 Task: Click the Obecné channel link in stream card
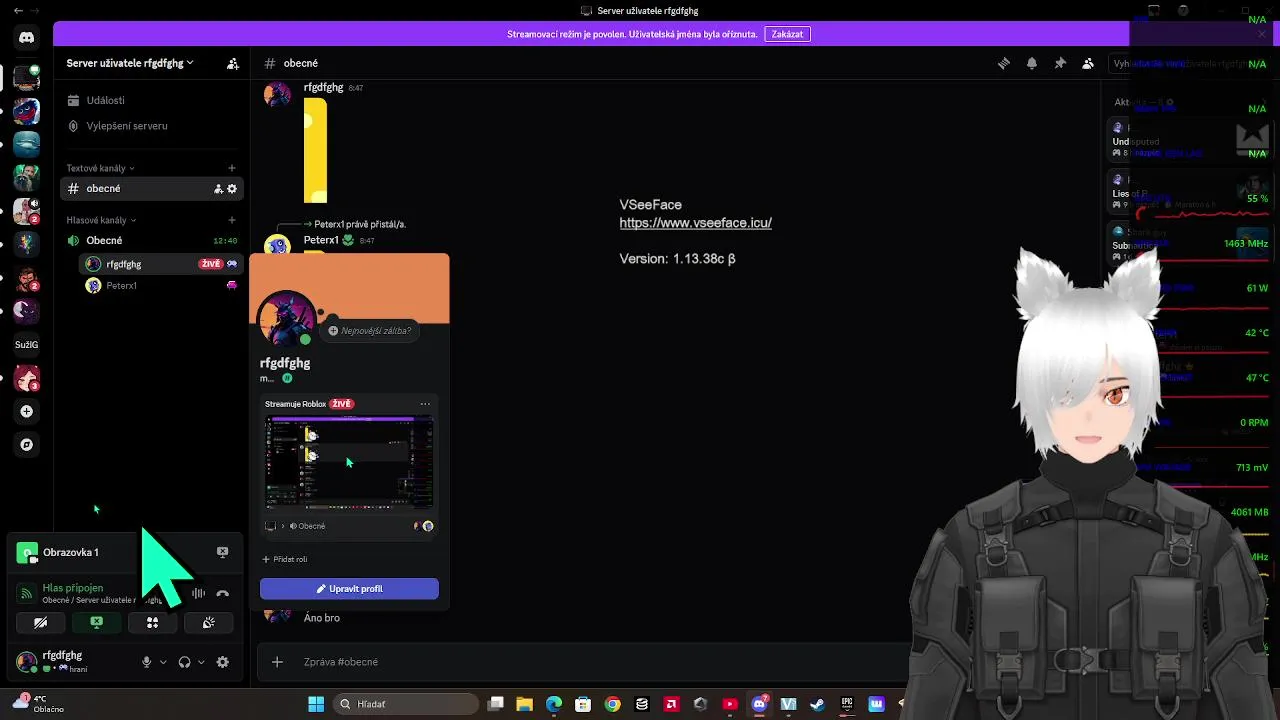click(x=307, y=526)
